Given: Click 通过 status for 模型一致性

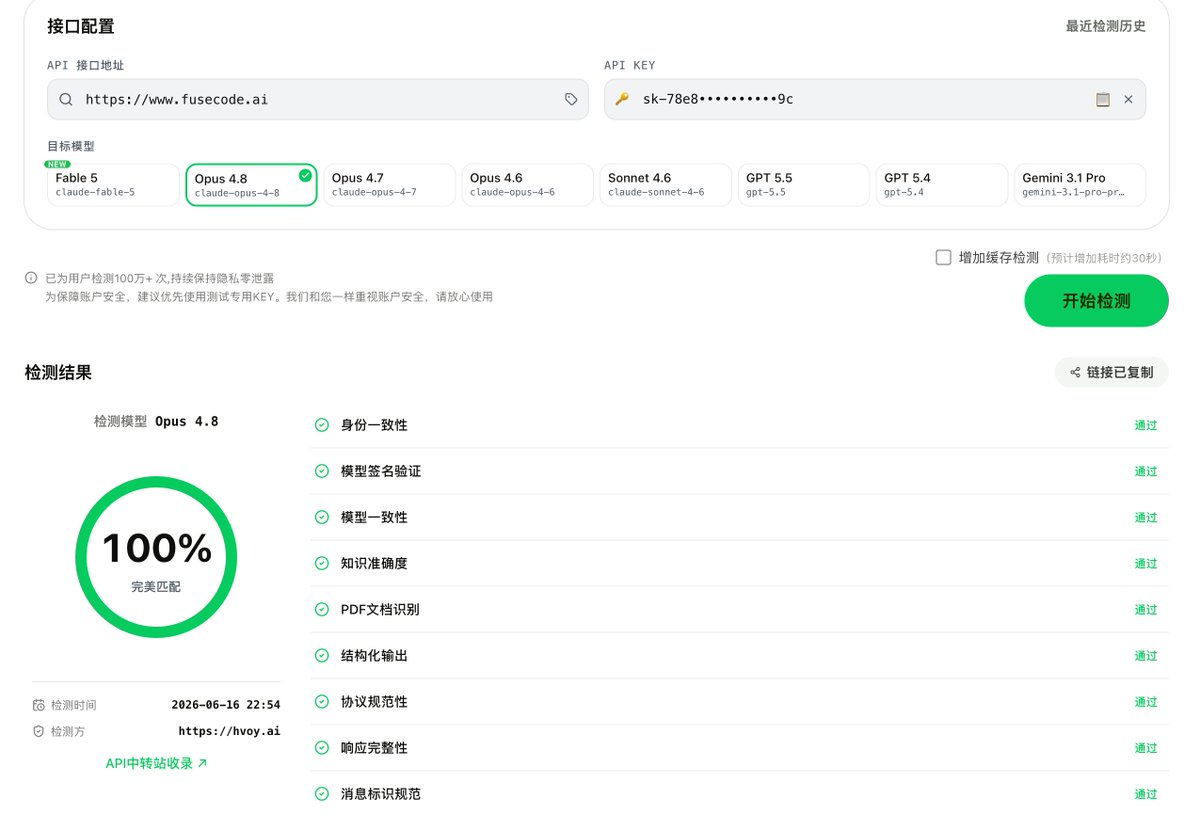Looking at the screenshot, I should (1145, 517).
